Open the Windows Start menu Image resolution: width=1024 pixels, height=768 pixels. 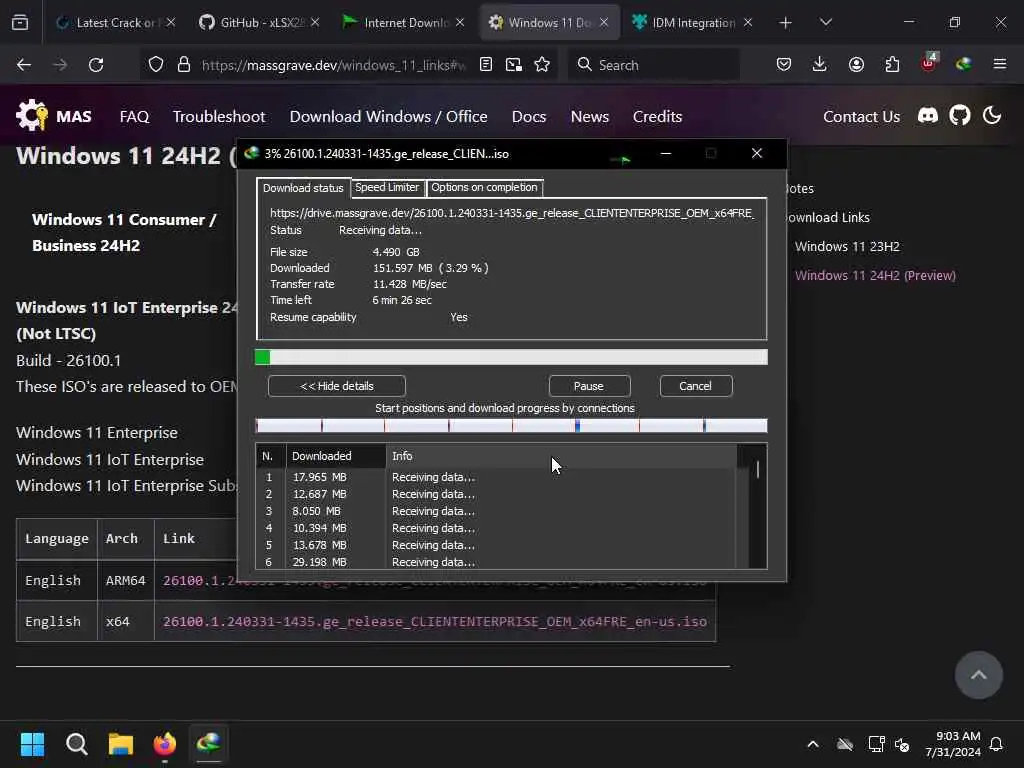32,744
